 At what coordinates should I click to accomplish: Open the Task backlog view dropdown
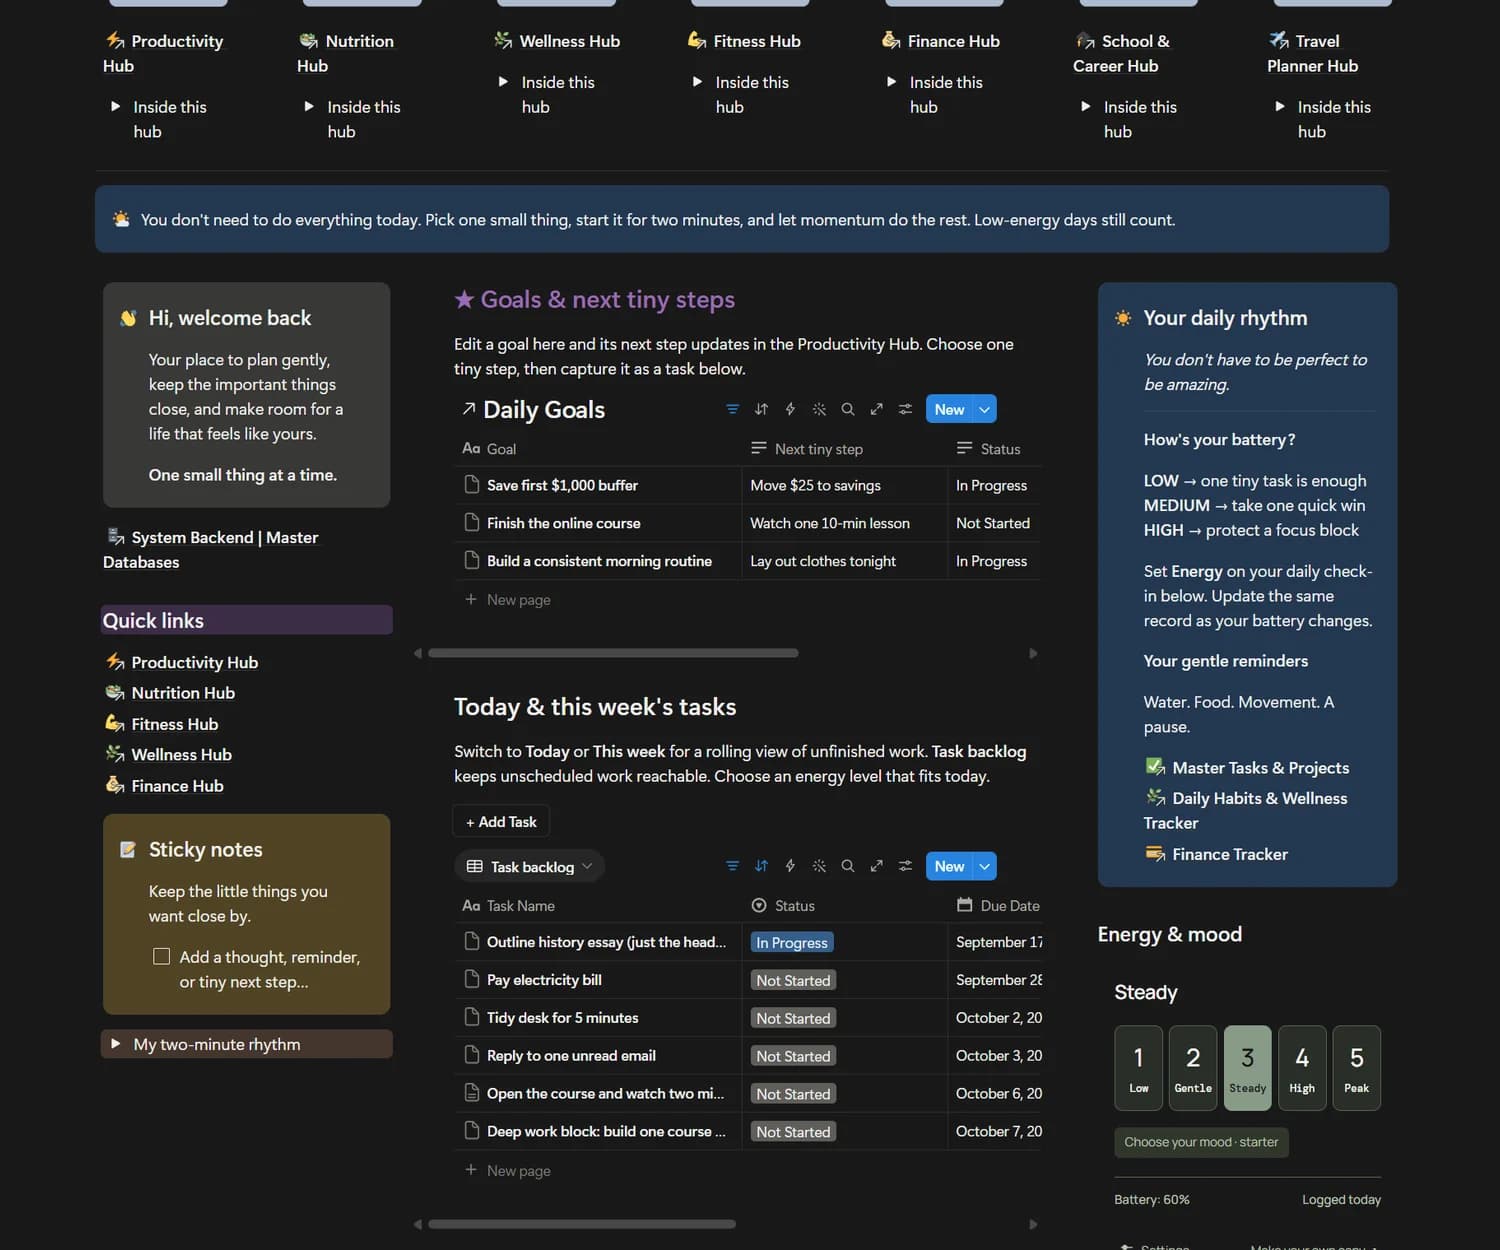(x=530, y=866)
